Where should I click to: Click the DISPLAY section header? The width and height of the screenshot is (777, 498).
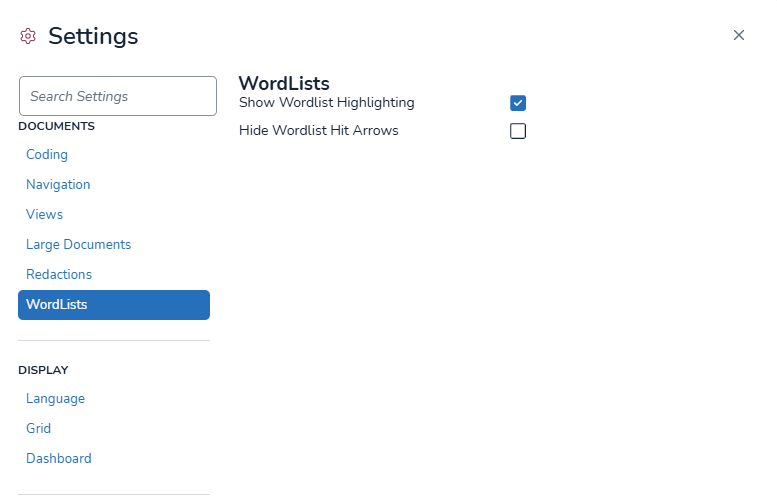(x=43, y=370)
